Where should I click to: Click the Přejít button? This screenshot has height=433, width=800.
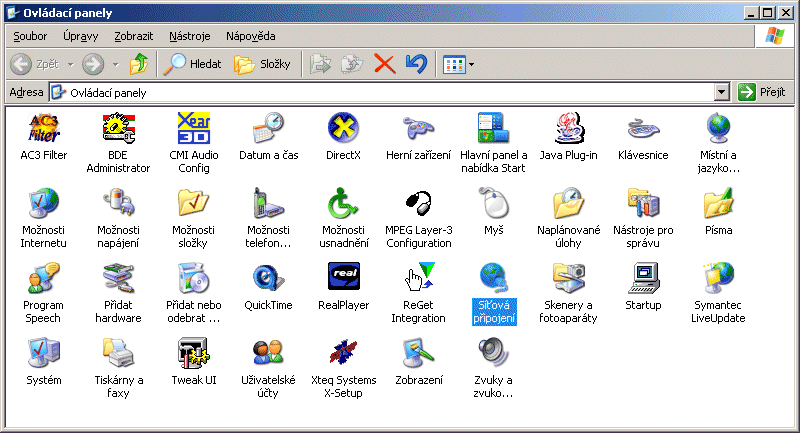(762, 92)
